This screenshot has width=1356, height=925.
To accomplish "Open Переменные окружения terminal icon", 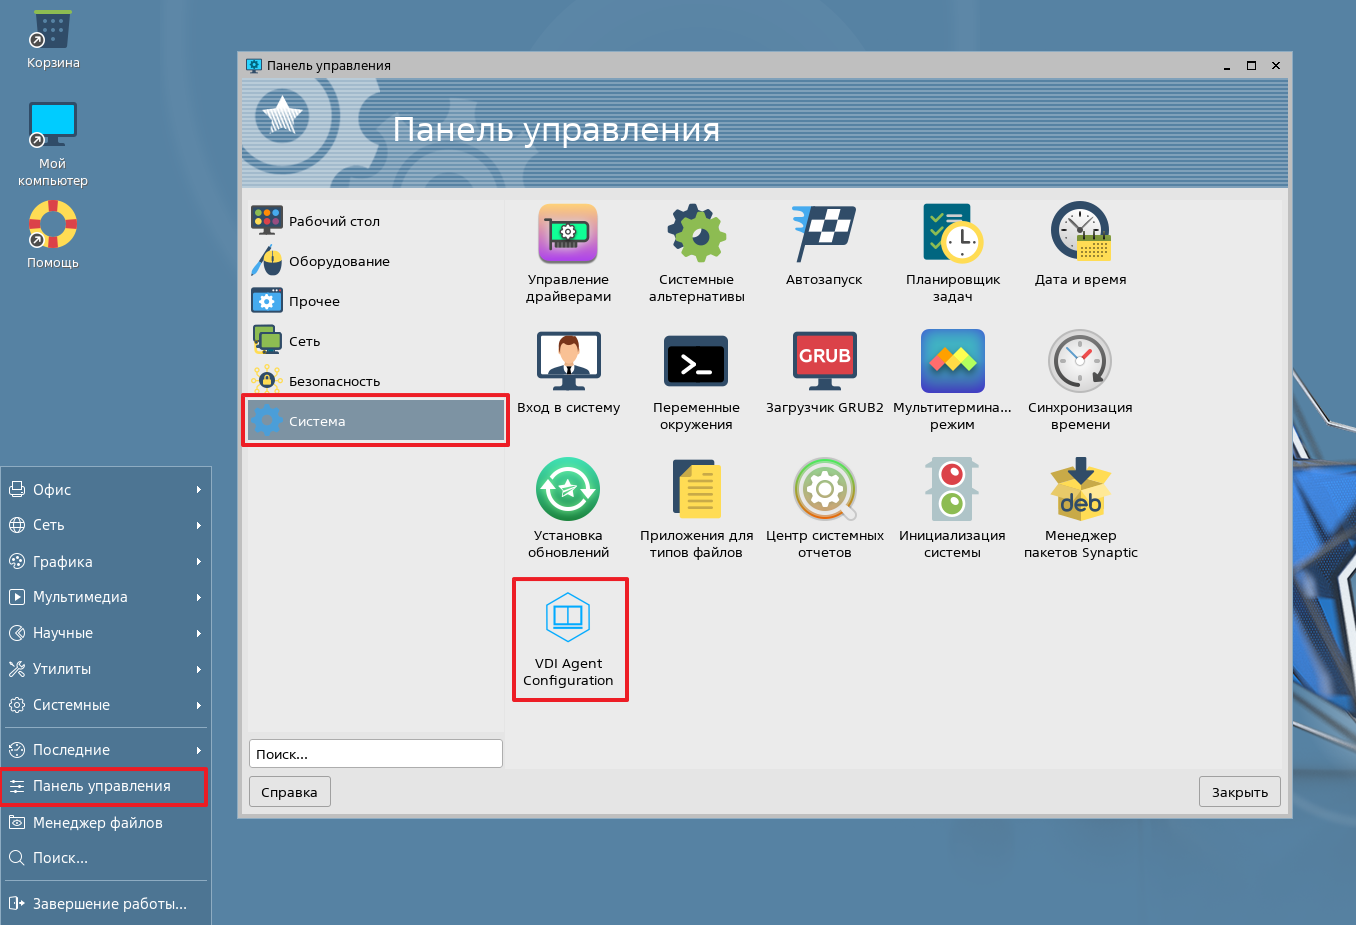I will [696, 361].
